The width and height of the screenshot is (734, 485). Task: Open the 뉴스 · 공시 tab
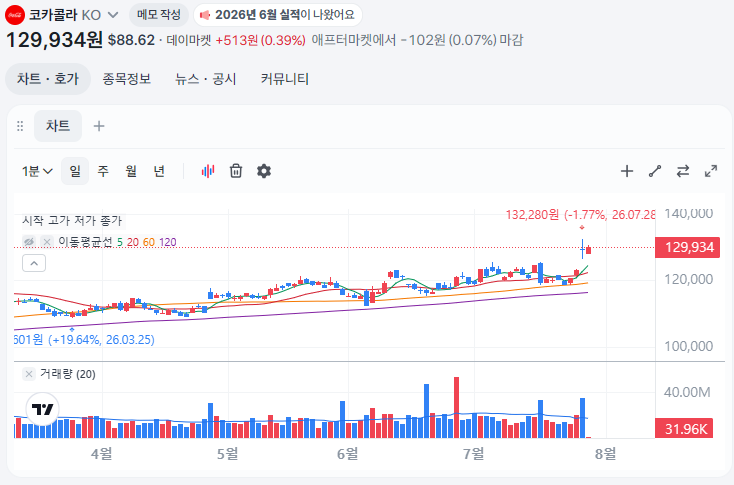[x=206, y=79]
